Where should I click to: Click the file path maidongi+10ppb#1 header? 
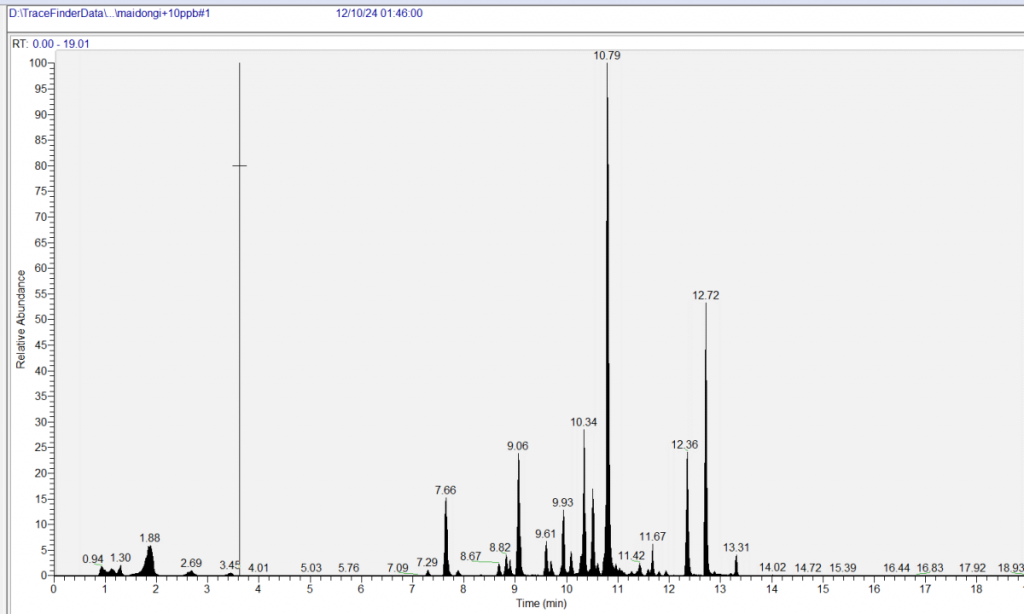pos(109,14)
